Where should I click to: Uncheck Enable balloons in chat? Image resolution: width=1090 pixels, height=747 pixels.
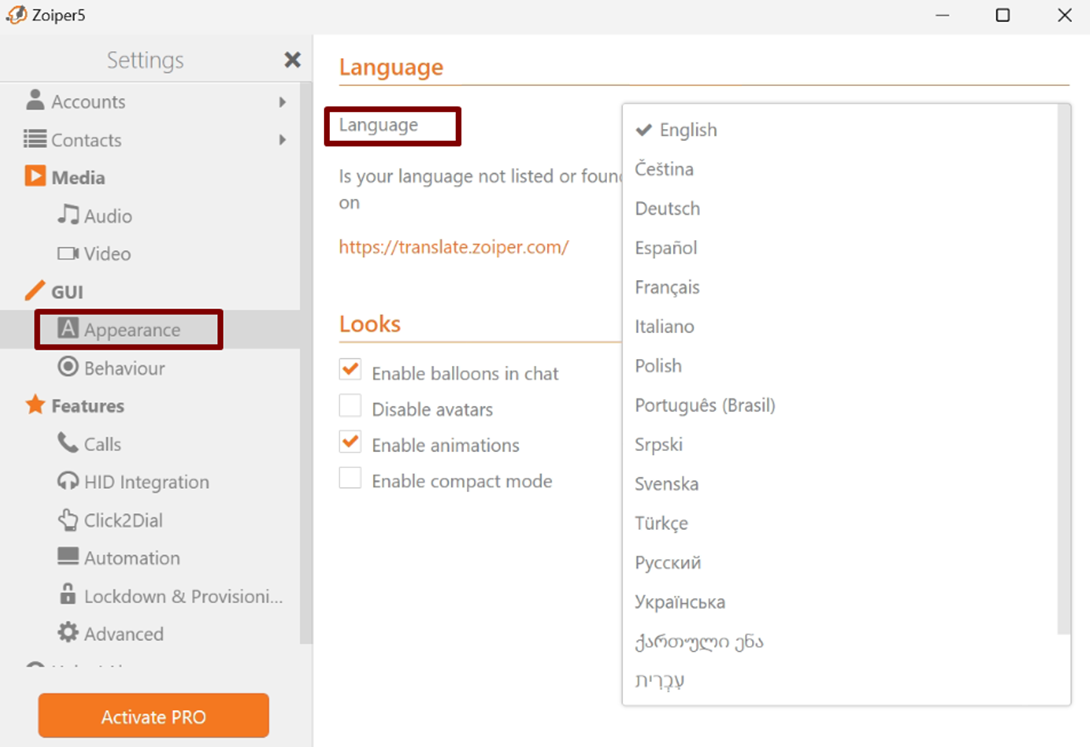pos(350,370)
